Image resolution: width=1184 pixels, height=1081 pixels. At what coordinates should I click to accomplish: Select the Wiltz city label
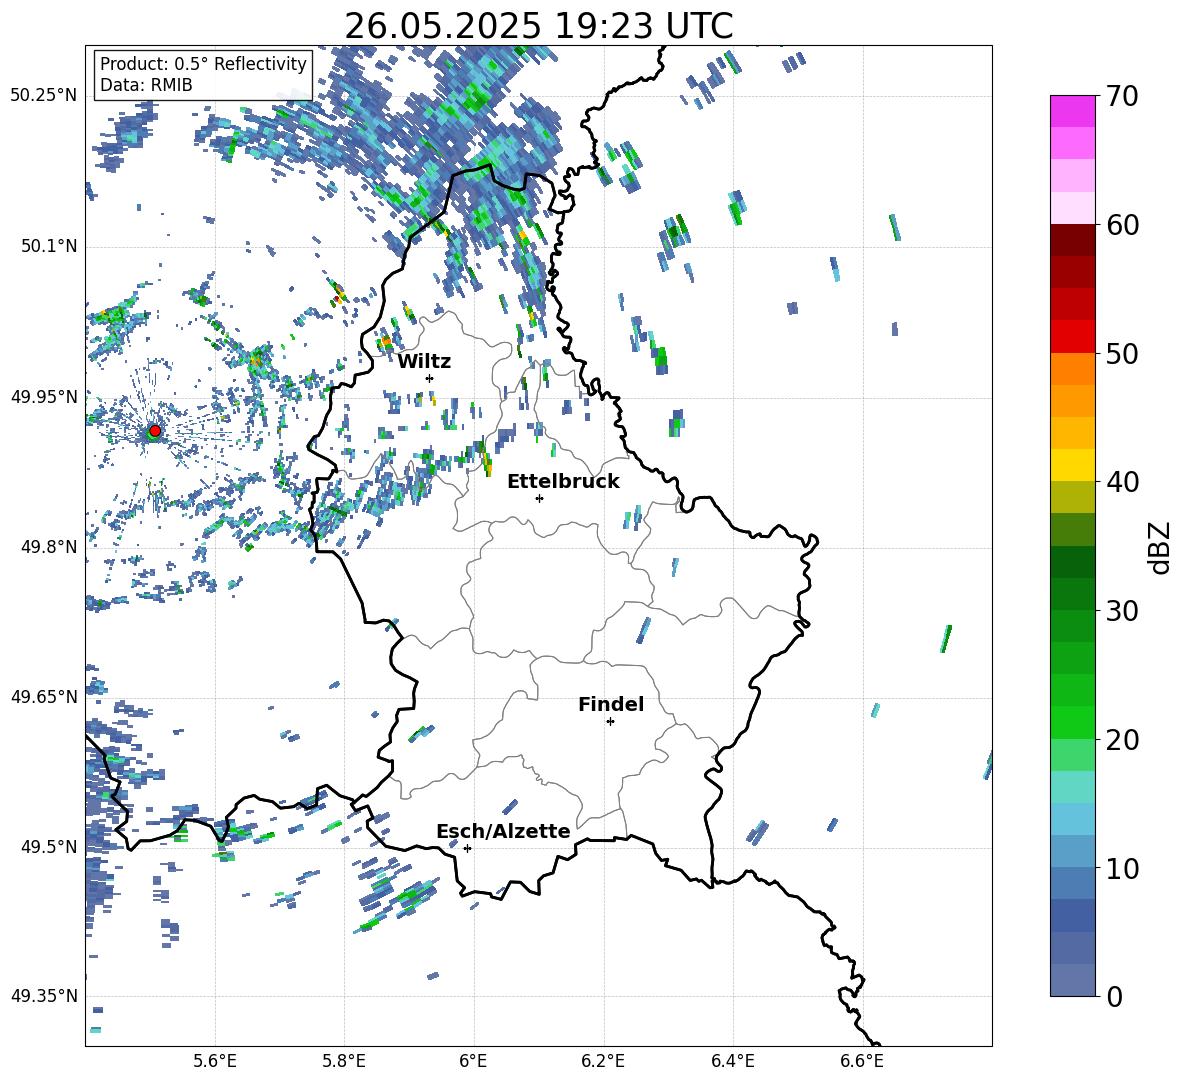(x=424, y=362)
